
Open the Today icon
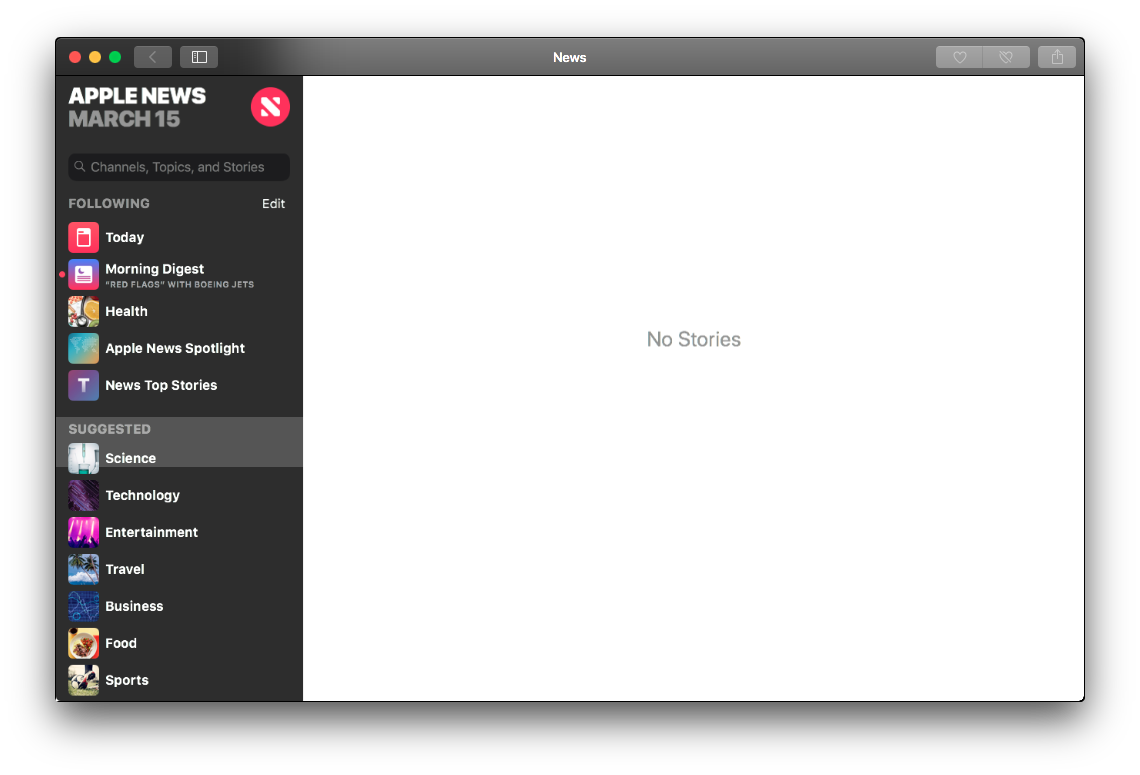click(84, 237)
